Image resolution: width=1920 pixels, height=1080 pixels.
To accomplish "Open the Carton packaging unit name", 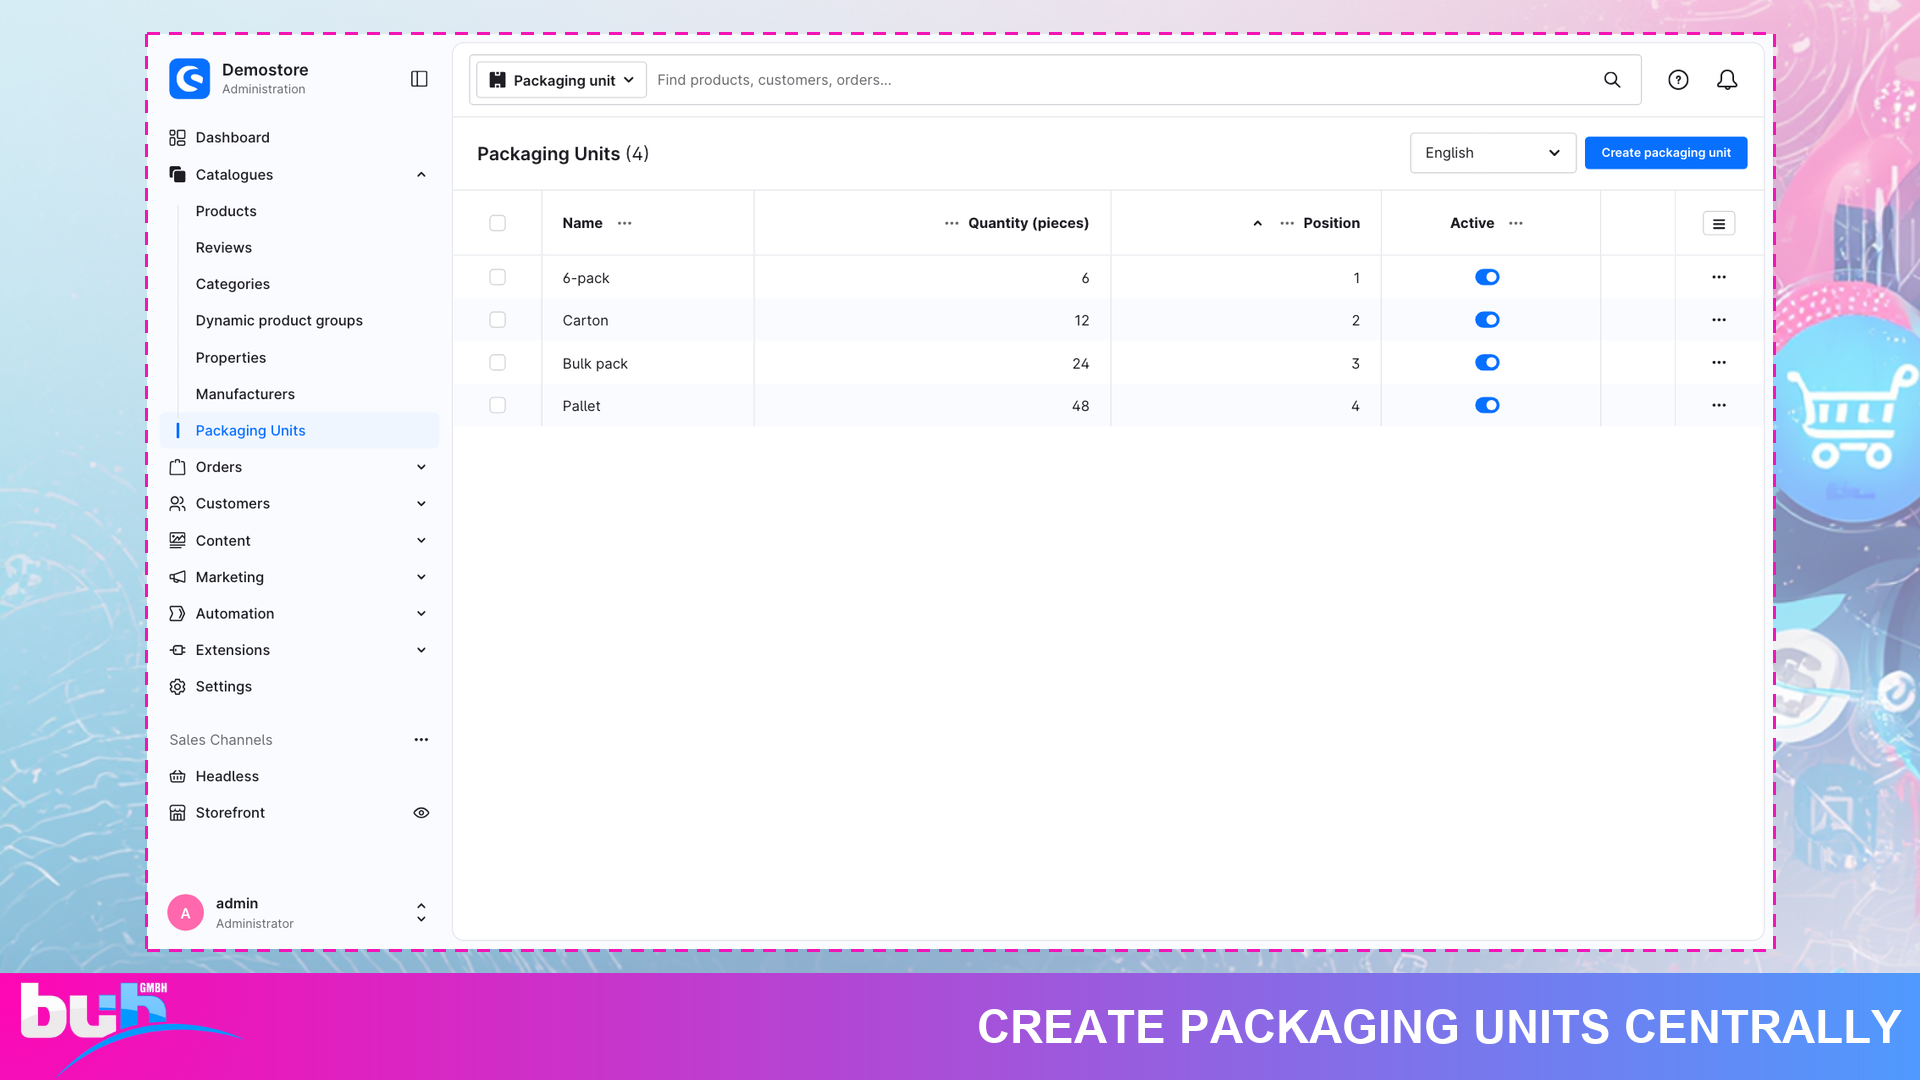I will tap(585, 321).
